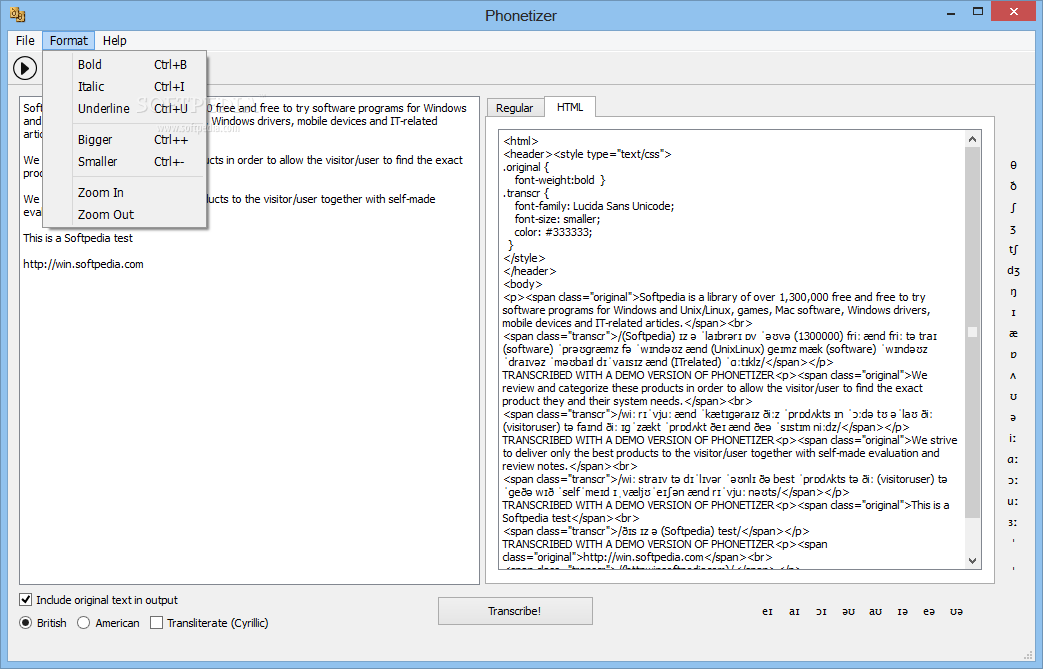
Task: Insert the ð phonetic symbol
Action: click(1013, 186)
